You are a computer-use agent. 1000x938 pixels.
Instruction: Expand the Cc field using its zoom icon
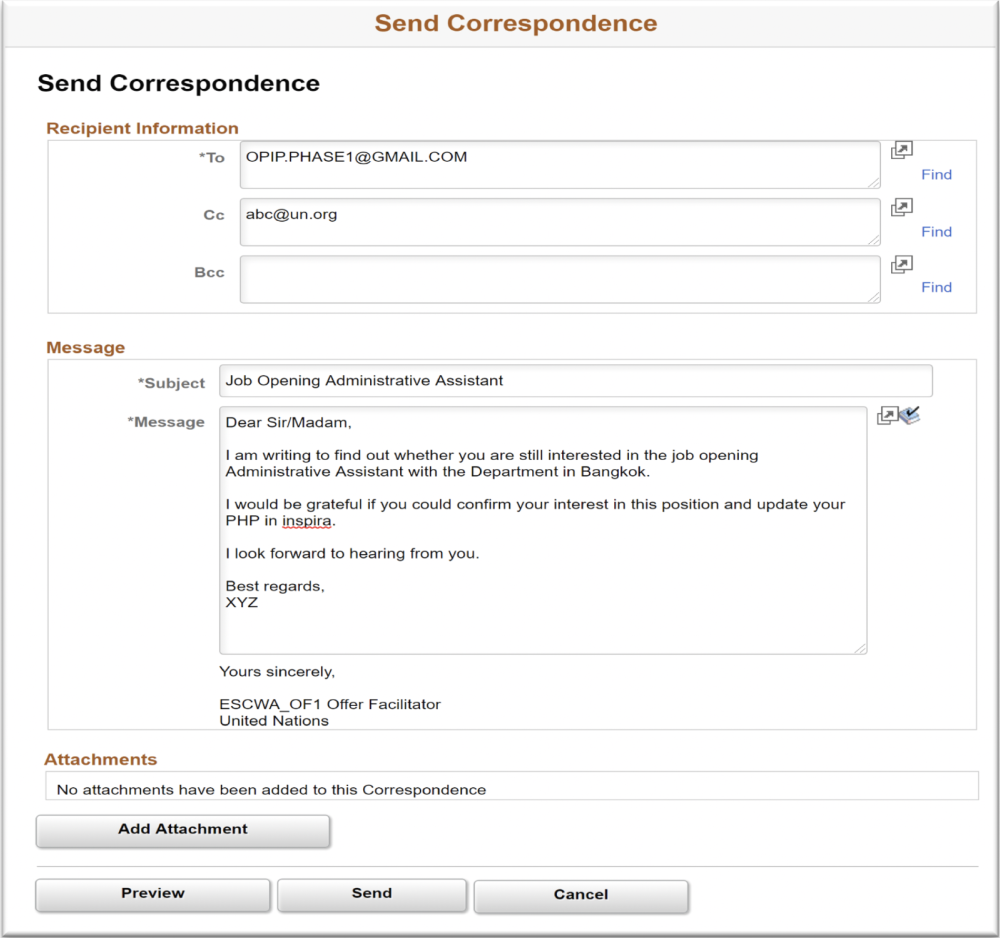[901, 206]
